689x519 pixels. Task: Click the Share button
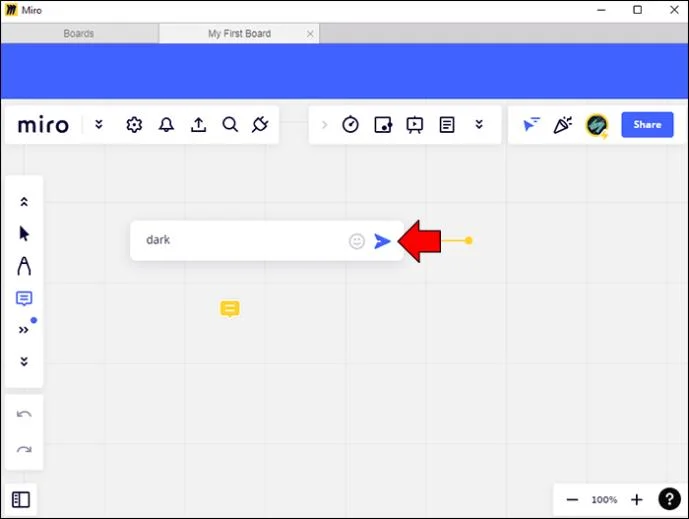tap(646, 125)
